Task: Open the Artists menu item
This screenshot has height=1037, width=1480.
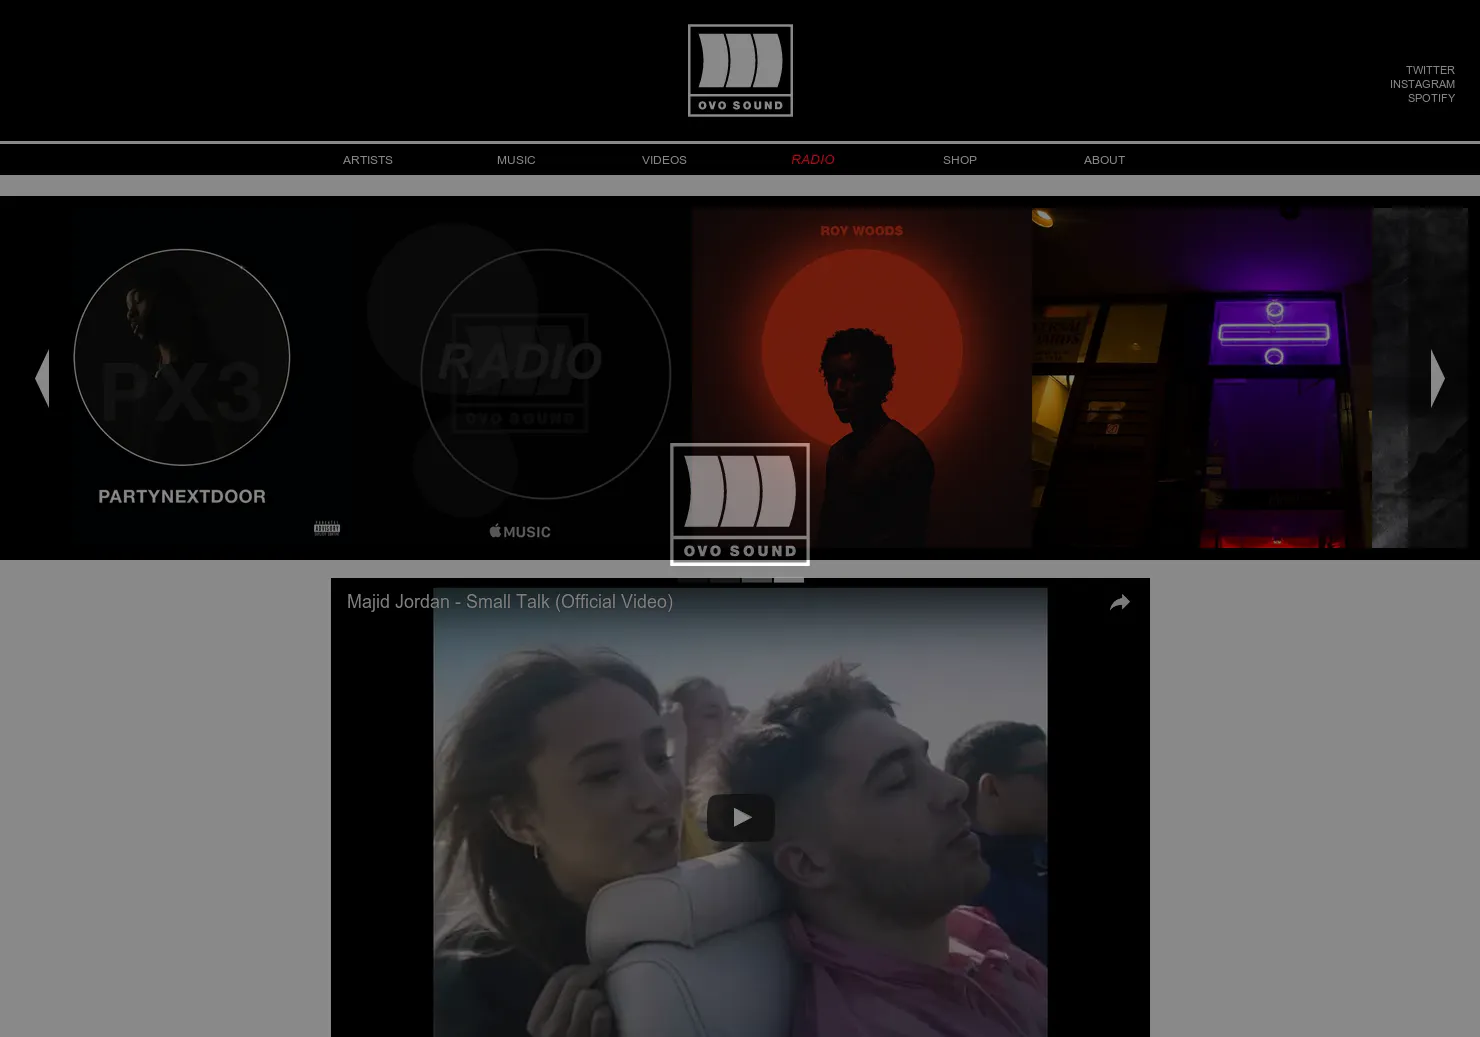Action: click(x=368, y=160)
